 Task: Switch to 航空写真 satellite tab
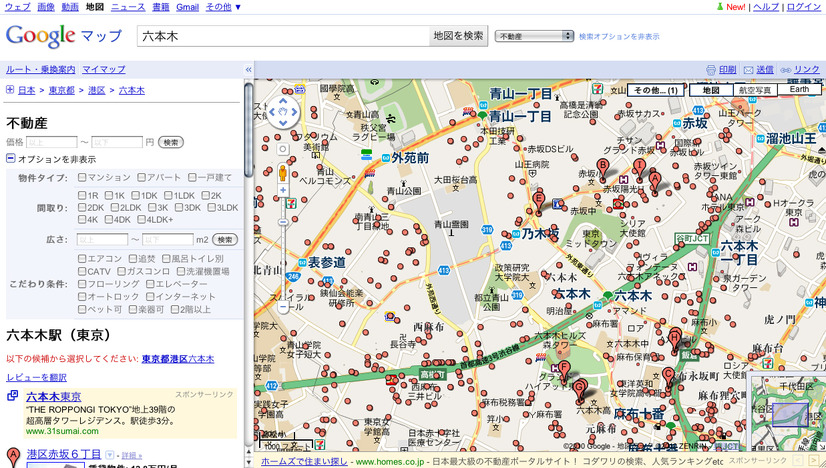tap(754, 90)
